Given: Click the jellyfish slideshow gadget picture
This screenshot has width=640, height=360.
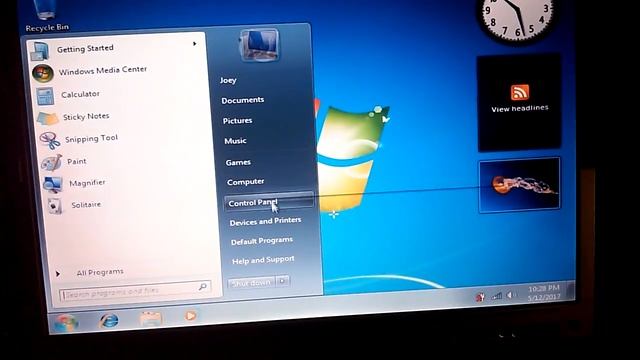Looking at the screenshot, I should tap(519, 186).
